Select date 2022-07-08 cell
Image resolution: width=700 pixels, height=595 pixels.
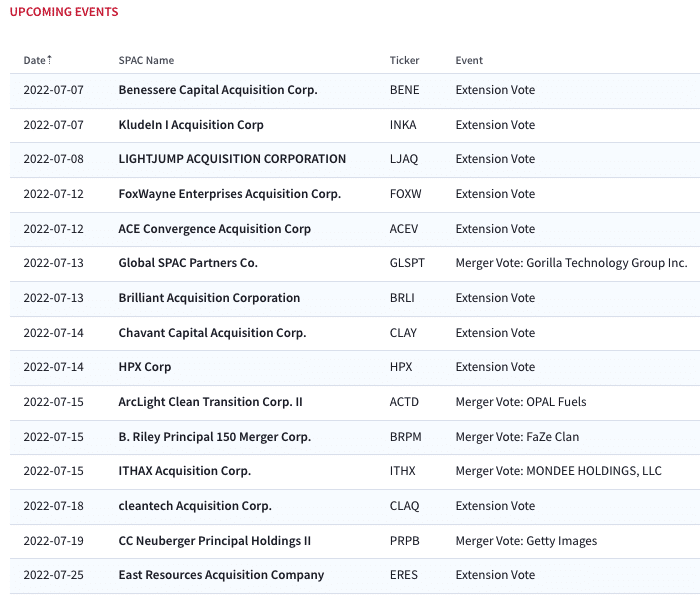[x=53, y=159]
